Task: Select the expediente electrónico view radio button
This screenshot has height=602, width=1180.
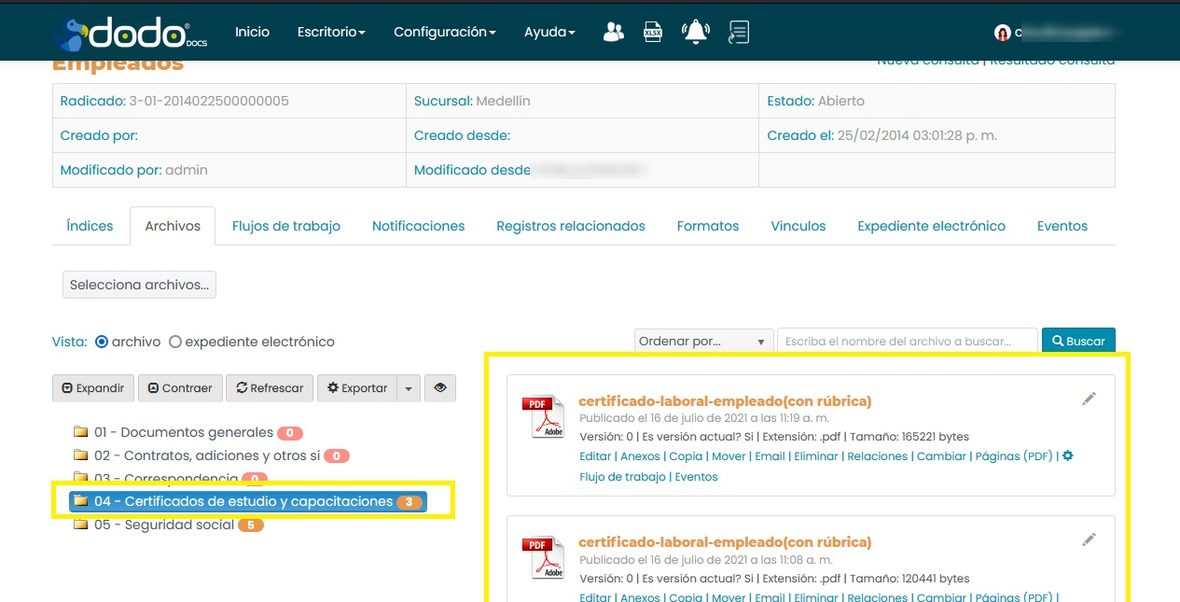Action: point(175,342)
